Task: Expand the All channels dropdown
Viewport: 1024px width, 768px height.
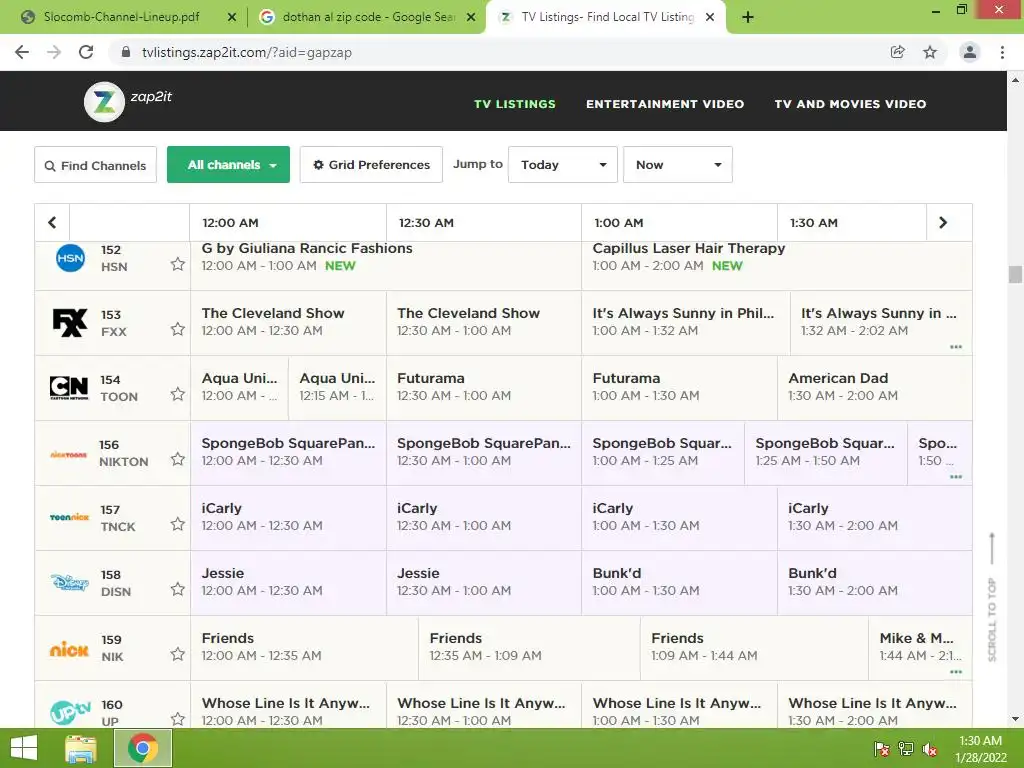Action: [x=228, y=165]
